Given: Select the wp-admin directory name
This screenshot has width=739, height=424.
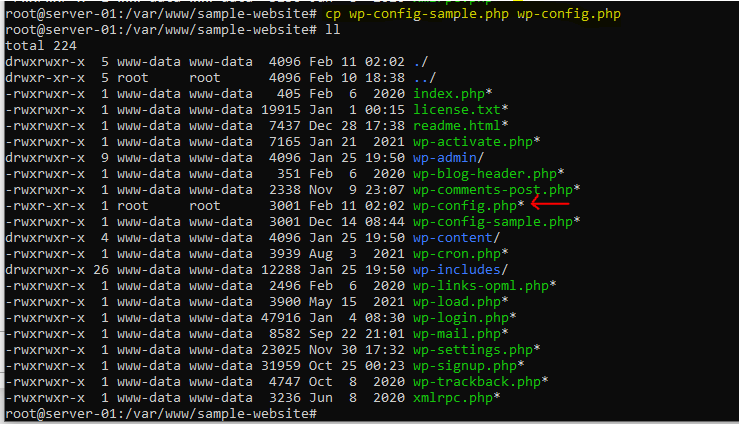Looking at the screenshot, I should click(444, 158).
